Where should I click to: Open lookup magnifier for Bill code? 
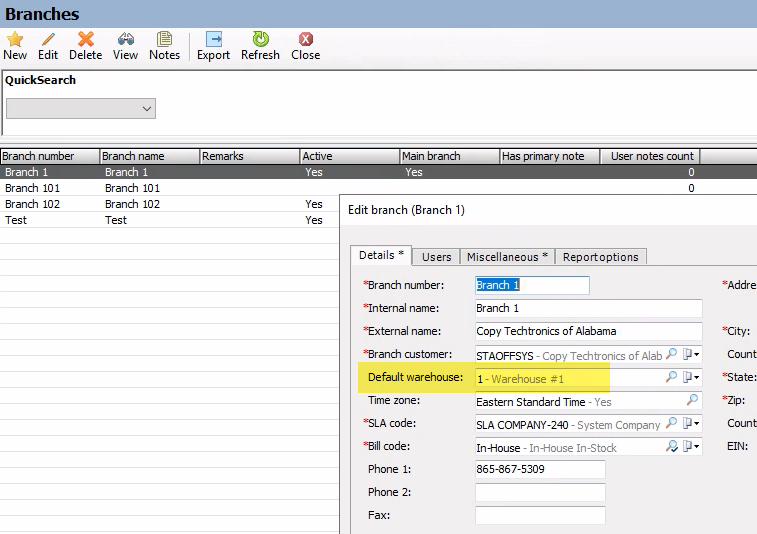pos(671,446)
